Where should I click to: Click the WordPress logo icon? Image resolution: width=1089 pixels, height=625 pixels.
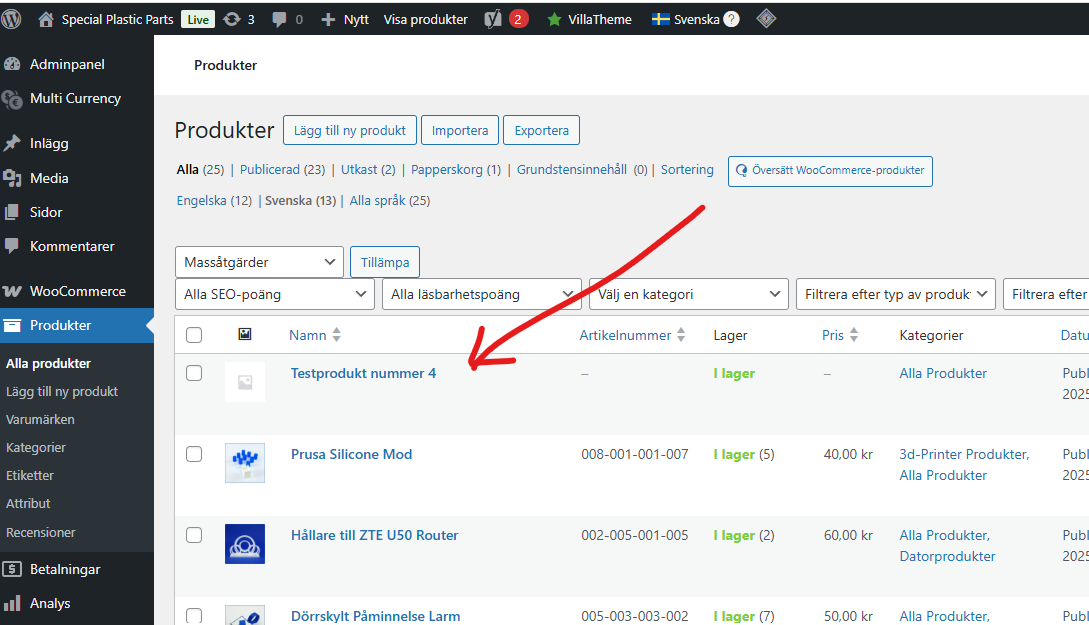pyautogui.click(x=11, y=19)
